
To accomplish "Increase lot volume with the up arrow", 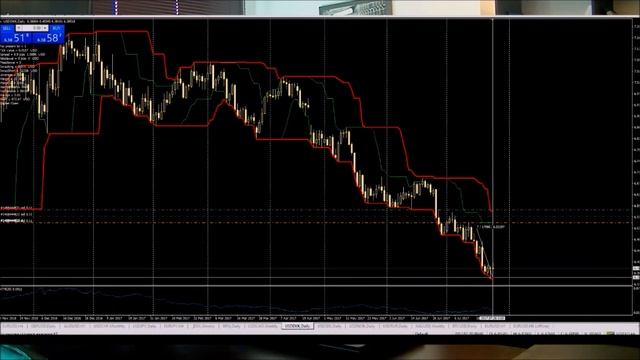I will click(x=45, y=28).
